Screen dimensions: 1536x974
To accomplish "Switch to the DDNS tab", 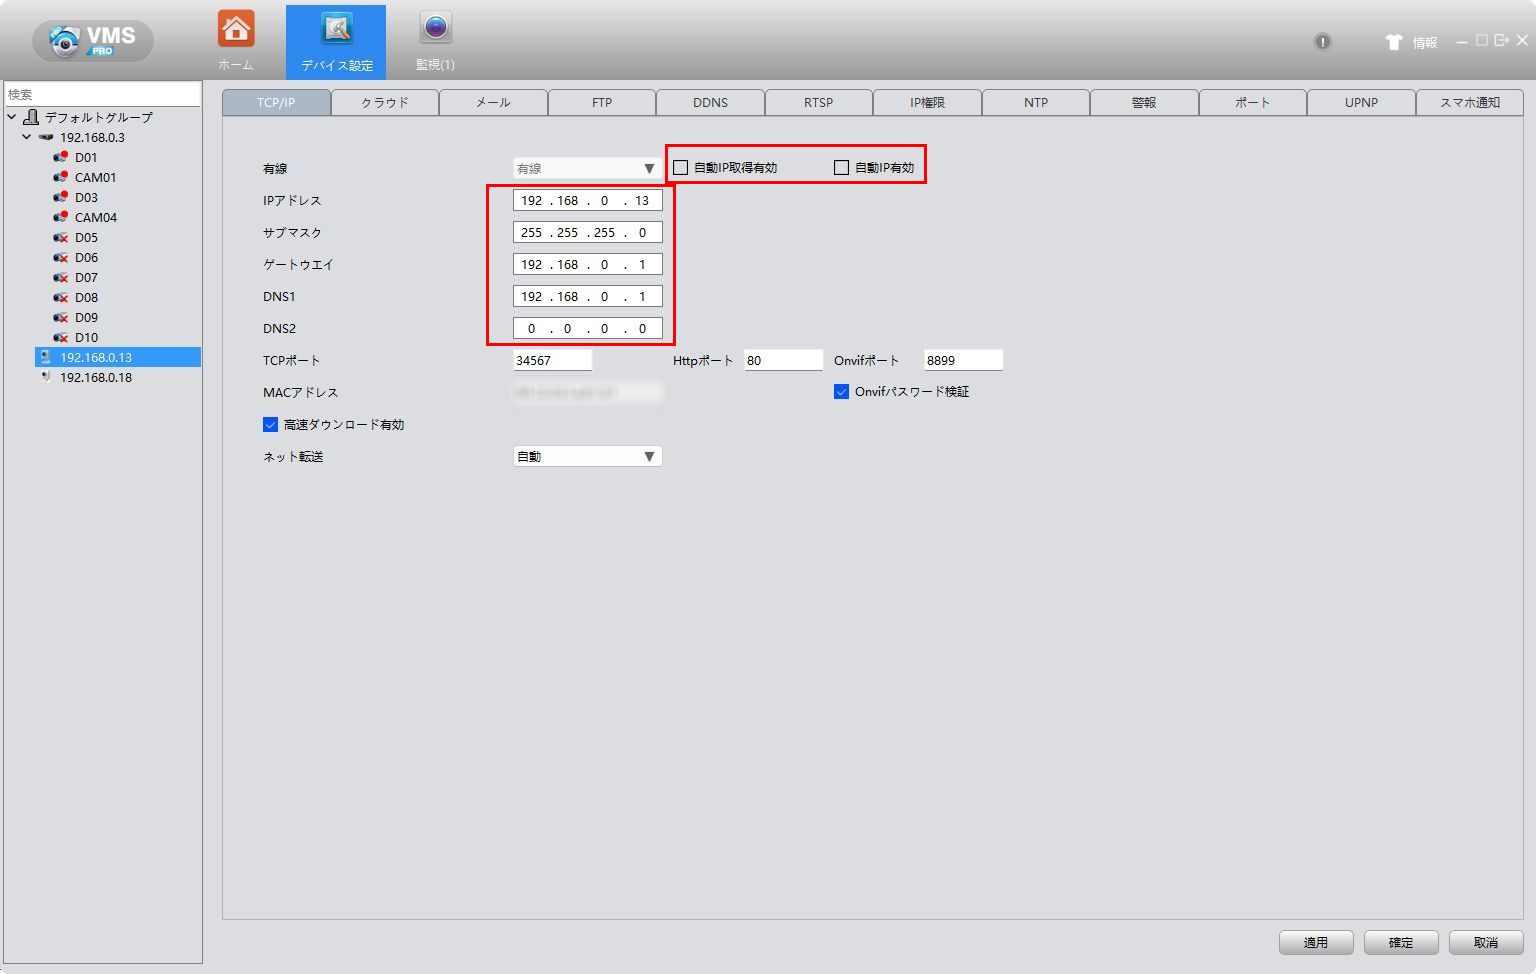I will click(x=710, y=103).
